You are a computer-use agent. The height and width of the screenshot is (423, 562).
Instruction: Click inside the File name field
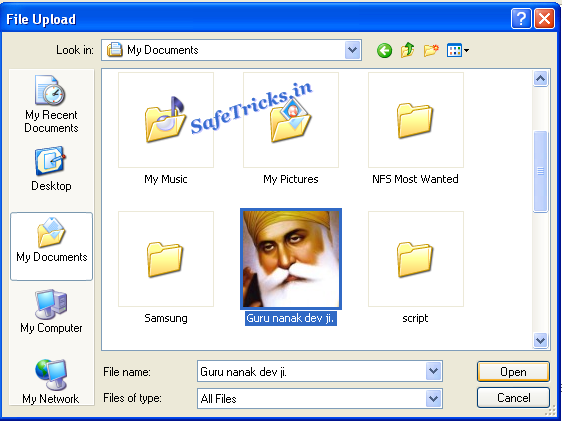click(x=312, y=371)
